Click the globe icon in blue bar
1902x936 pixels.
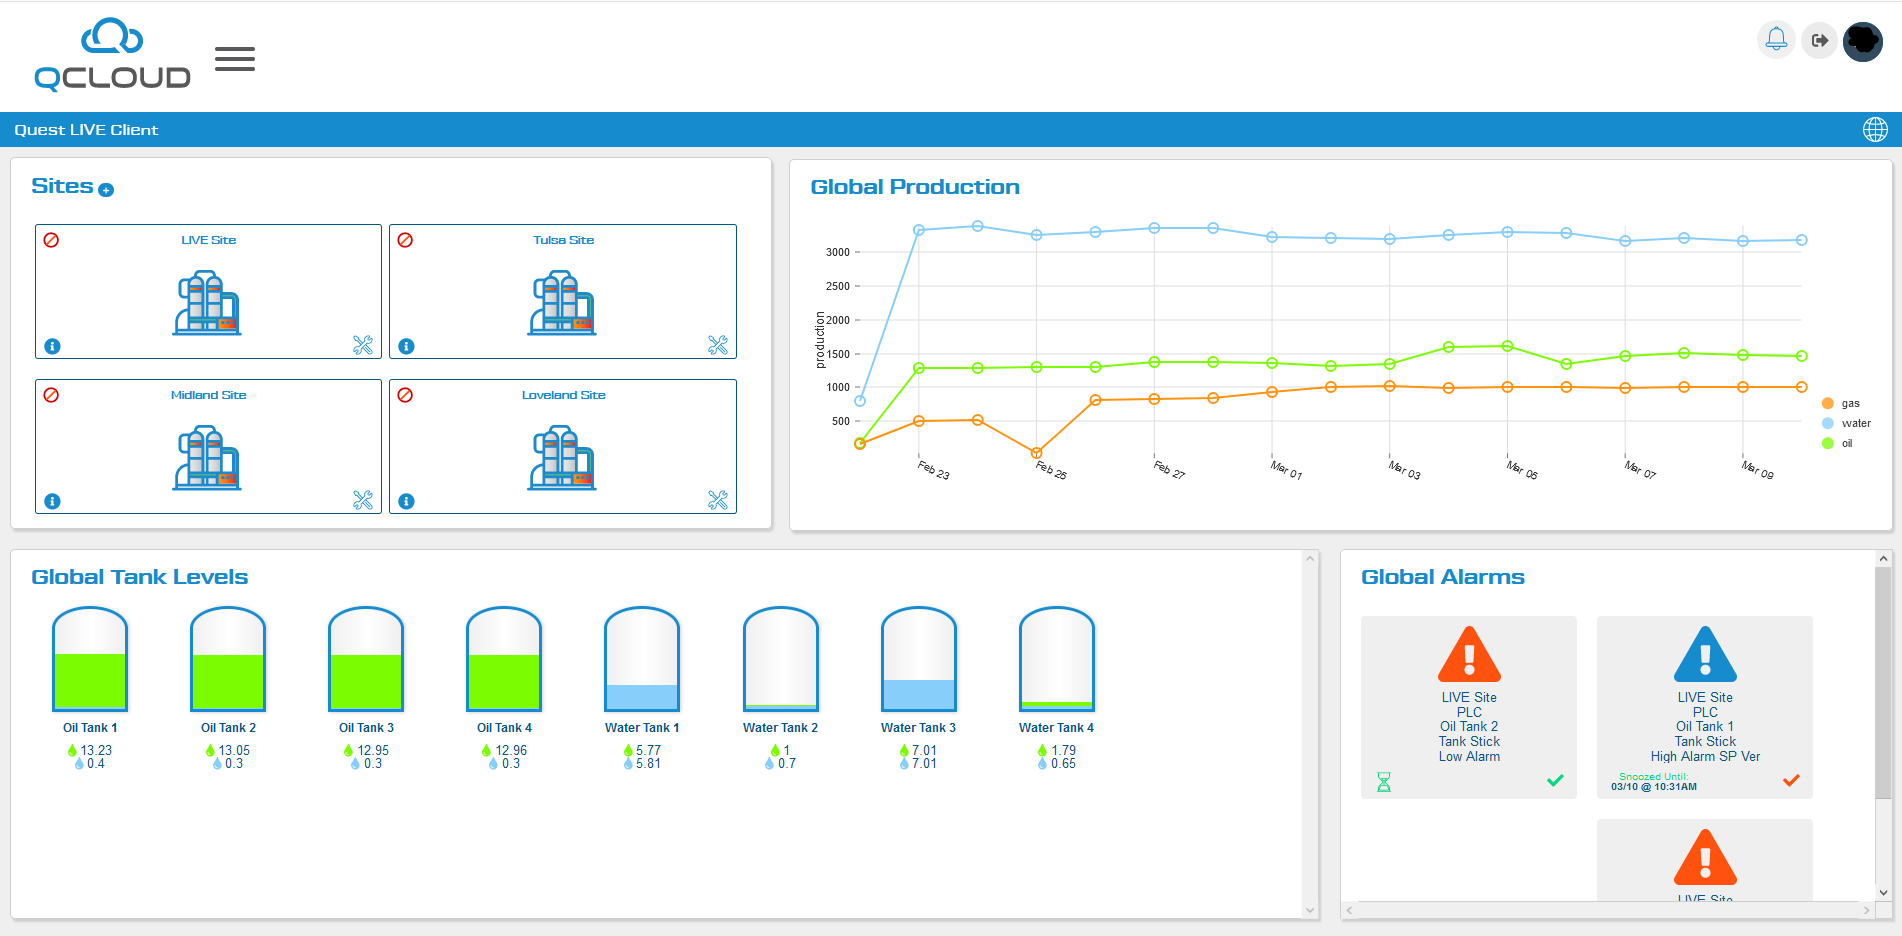[1875, 129]
